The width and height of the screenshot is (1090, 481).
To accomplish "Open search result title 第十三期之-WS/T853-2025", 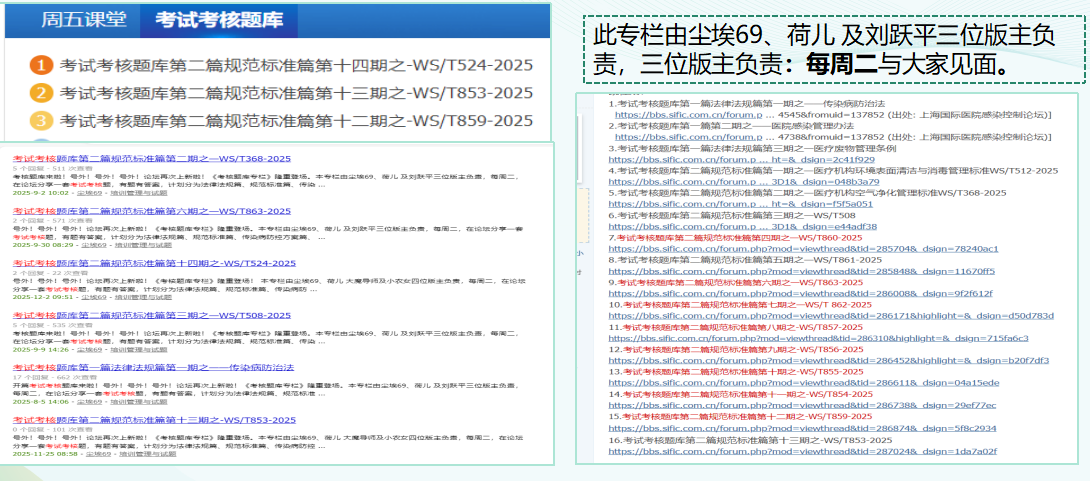I will (x=154, y=420).
